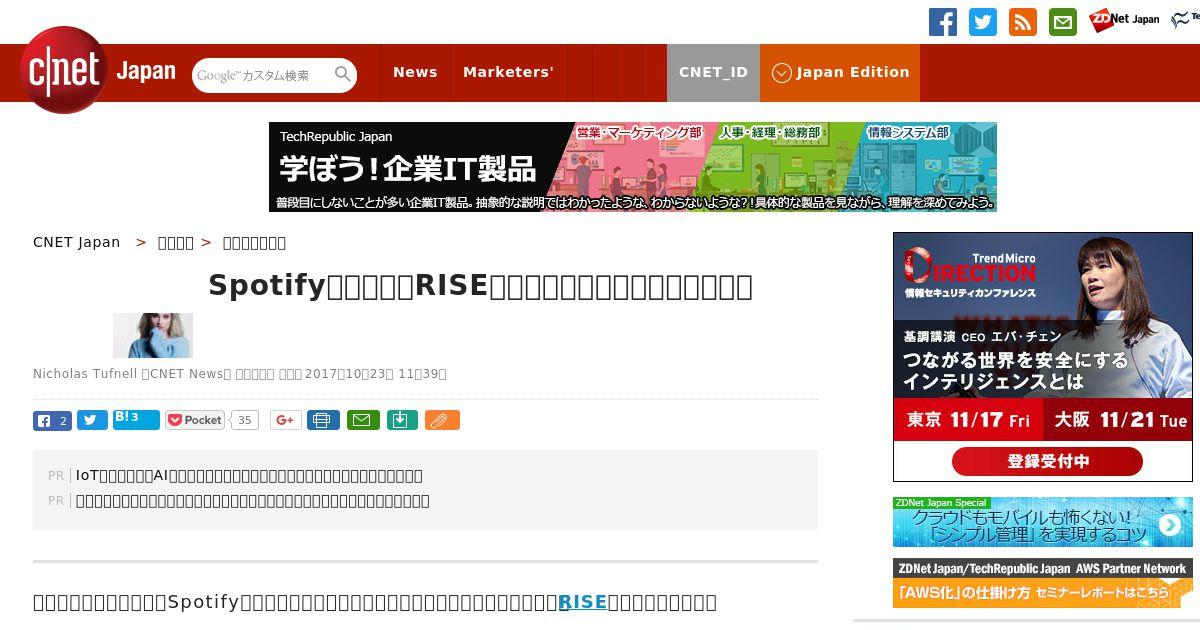Screen dimensions: 1200x630
Task: Click the Spotify RISE article headline
Action: tap(480, 286)
